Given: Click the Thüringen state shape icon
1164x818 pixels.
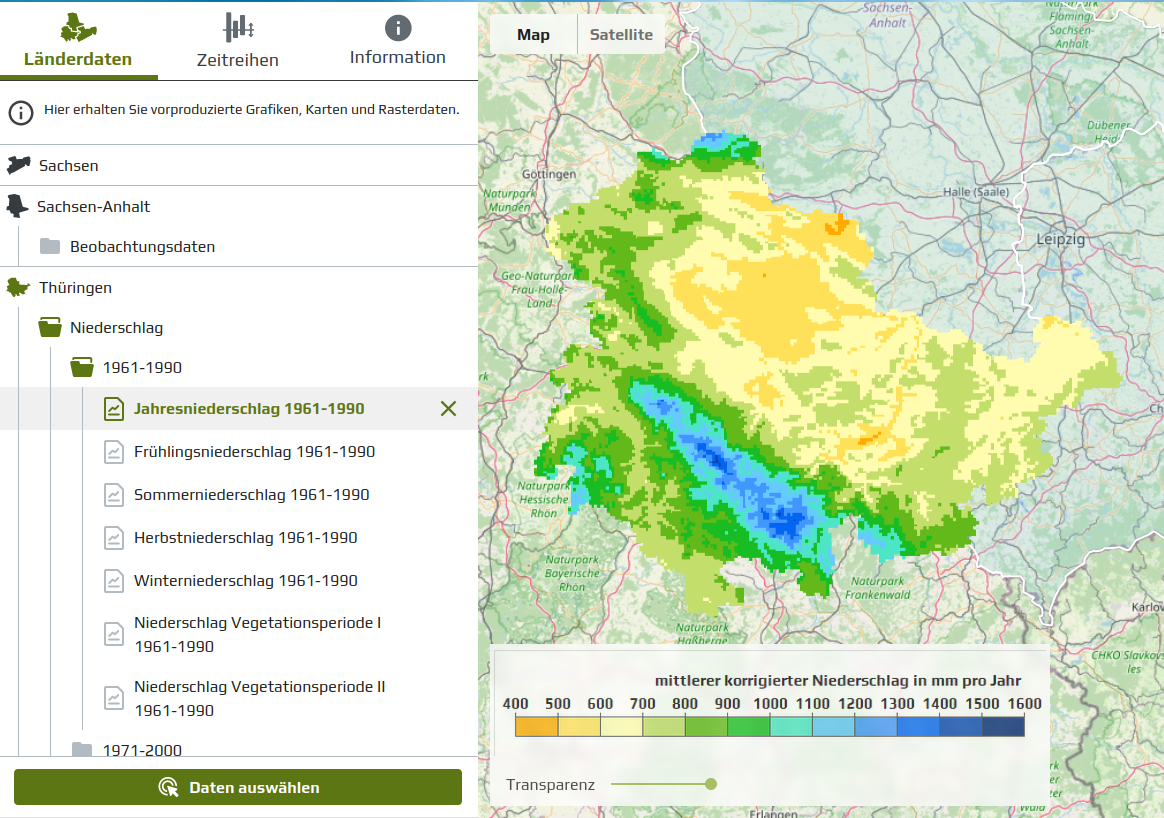Looking at the screenshot, I should tap(18, 287).
